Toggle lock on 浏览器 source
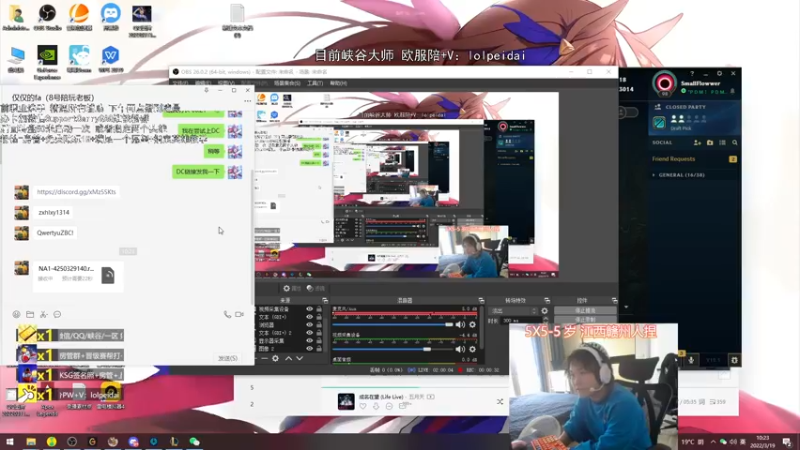The image size is (800, 450). tap(319, 325)
